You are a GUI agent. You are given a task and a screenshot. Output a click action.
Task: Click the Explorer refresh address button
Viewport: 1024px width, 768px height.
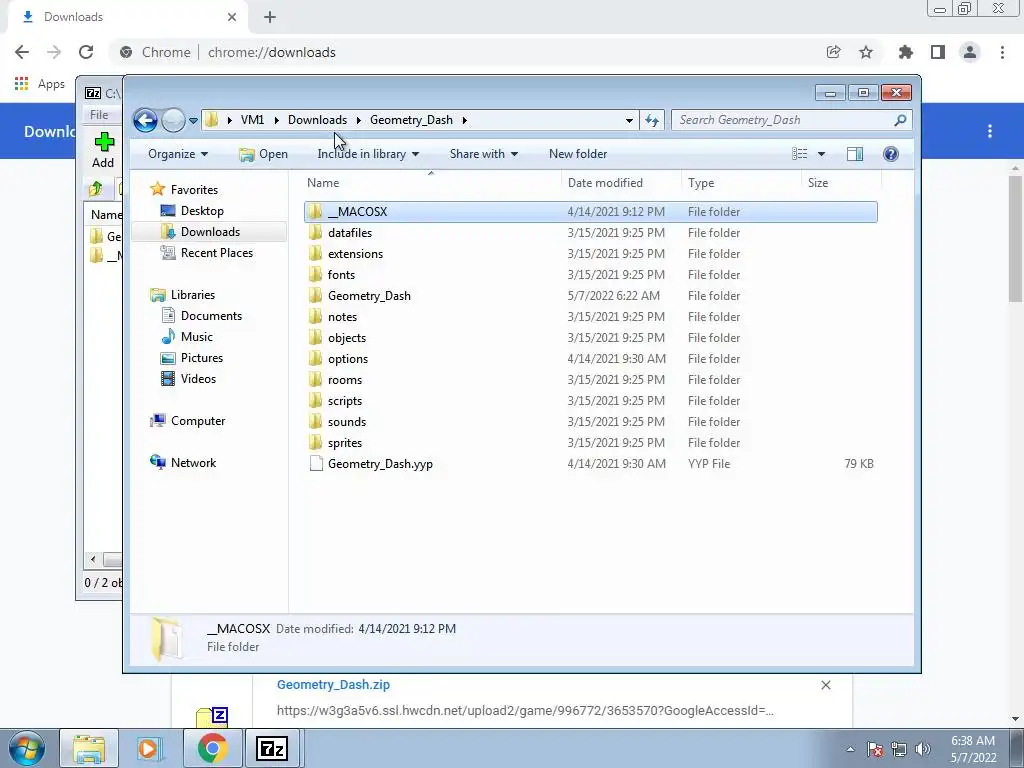click(652, 120)
